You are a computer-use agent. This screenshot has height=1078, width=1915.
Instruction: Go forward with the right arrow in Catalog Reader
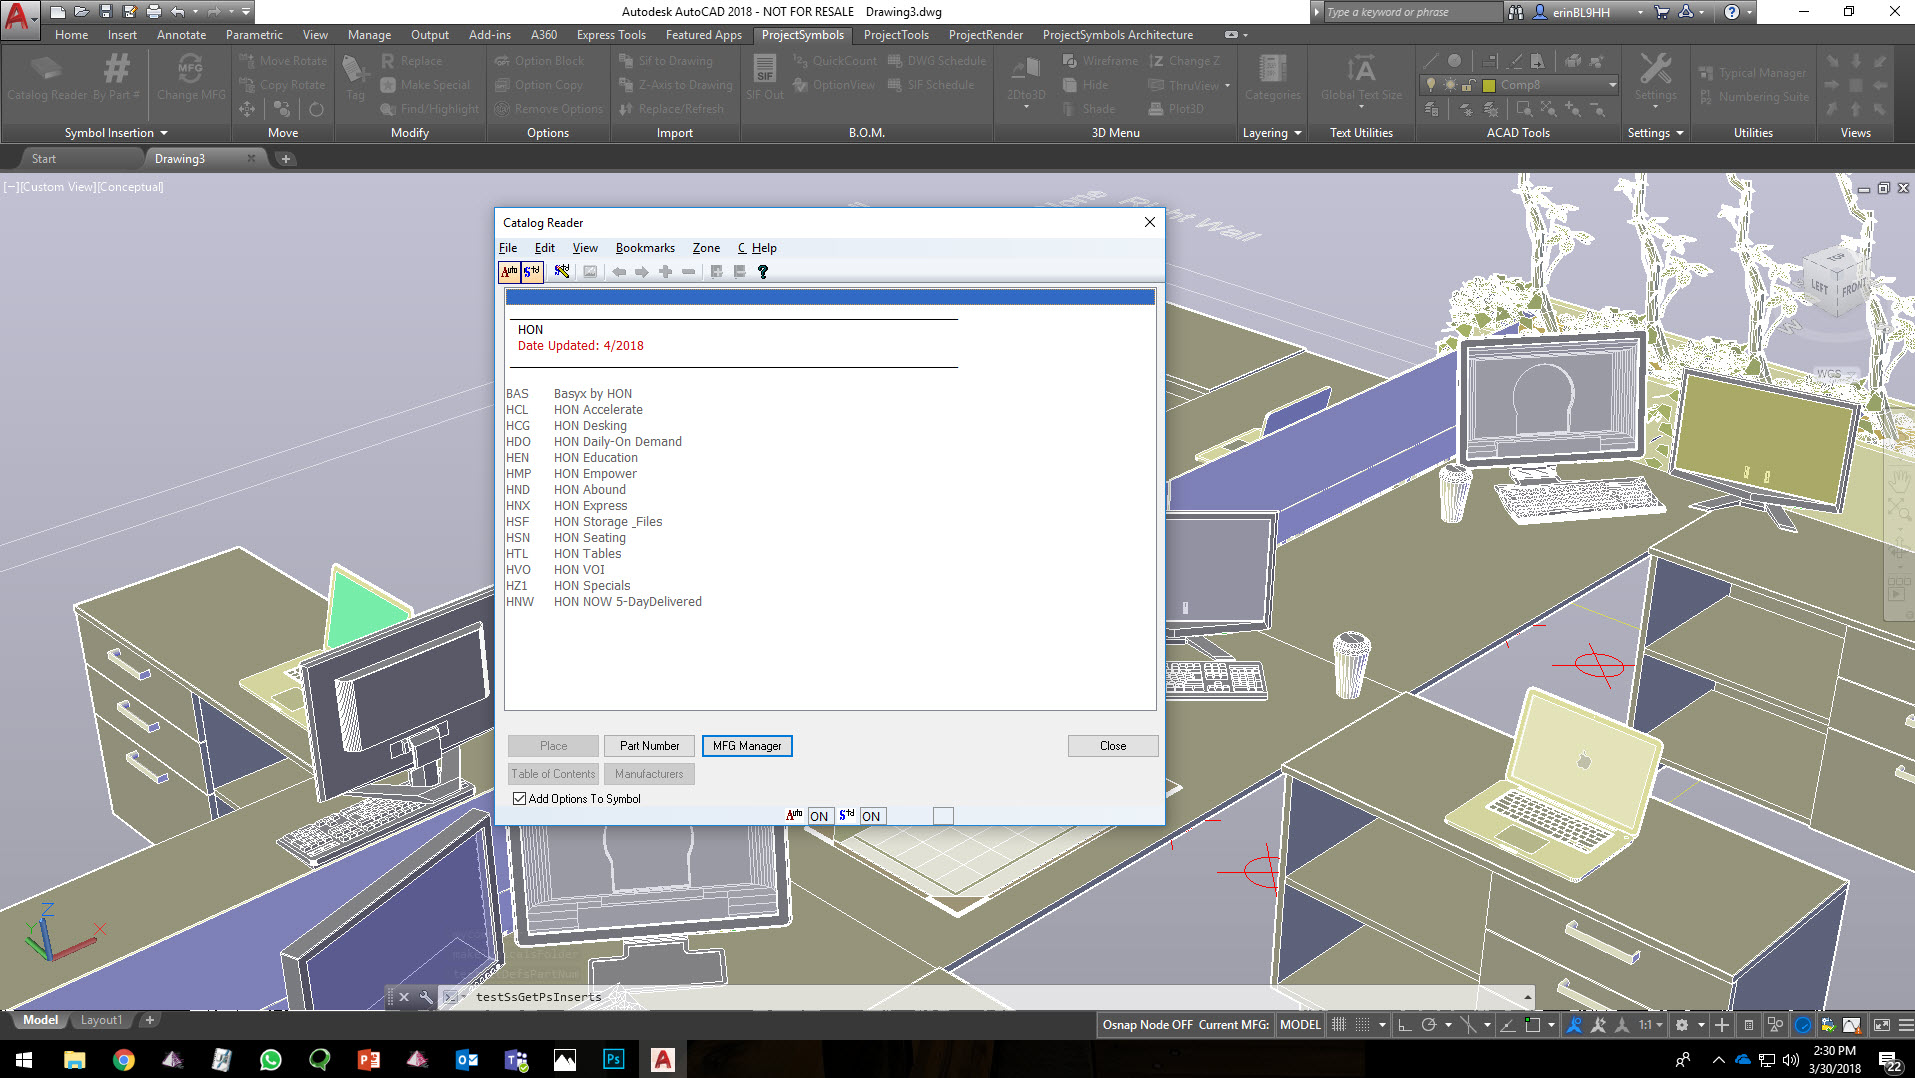(x=642, y=271)
